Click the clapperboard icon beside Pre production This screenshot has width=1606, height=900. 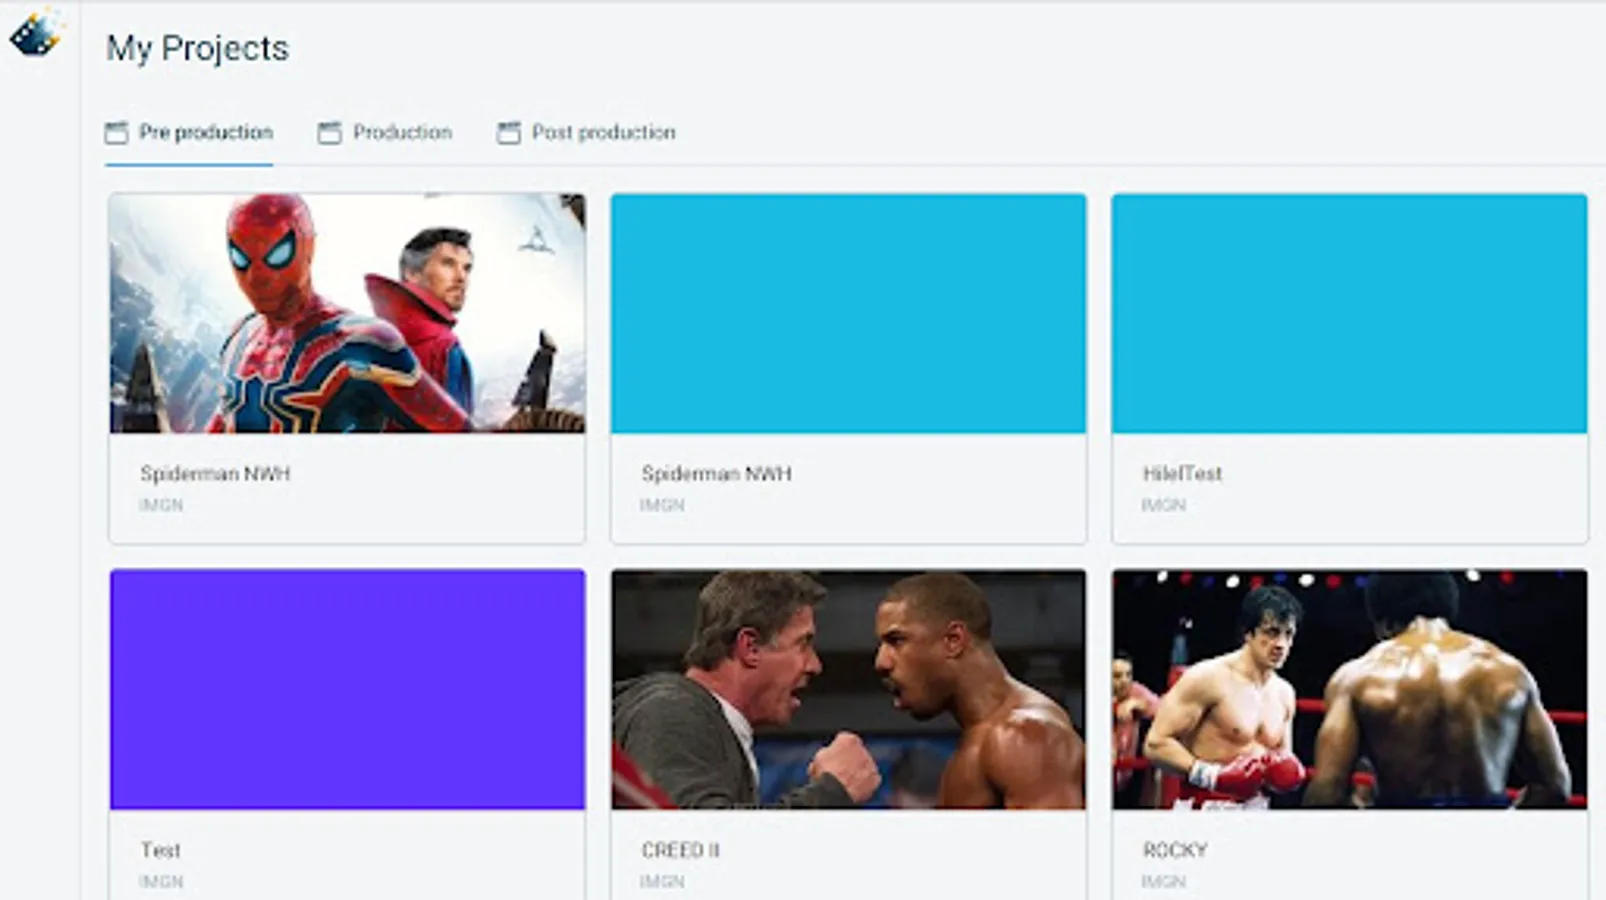click(x=116, y=132)
